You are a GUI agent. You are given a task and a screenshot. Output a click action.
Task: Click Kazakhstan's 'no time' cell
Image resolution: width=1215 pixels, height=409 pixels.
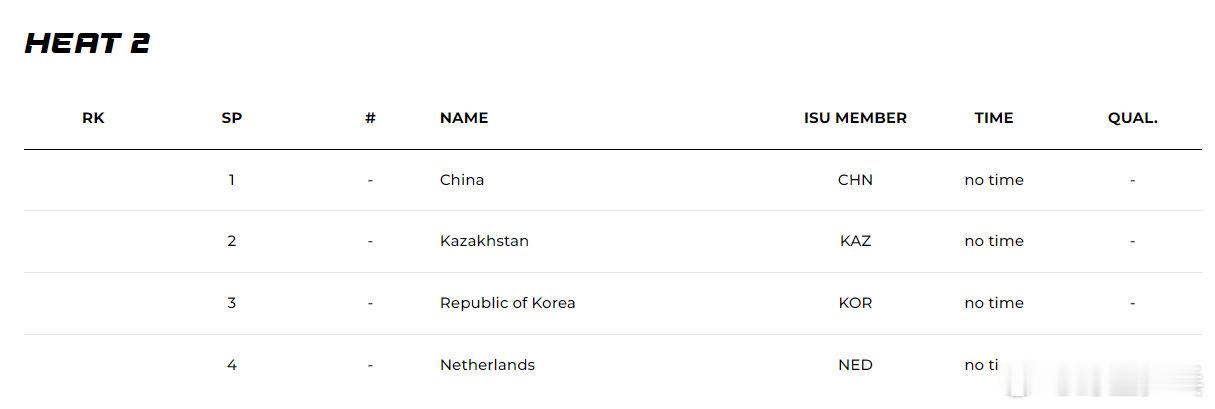point(994,241)
